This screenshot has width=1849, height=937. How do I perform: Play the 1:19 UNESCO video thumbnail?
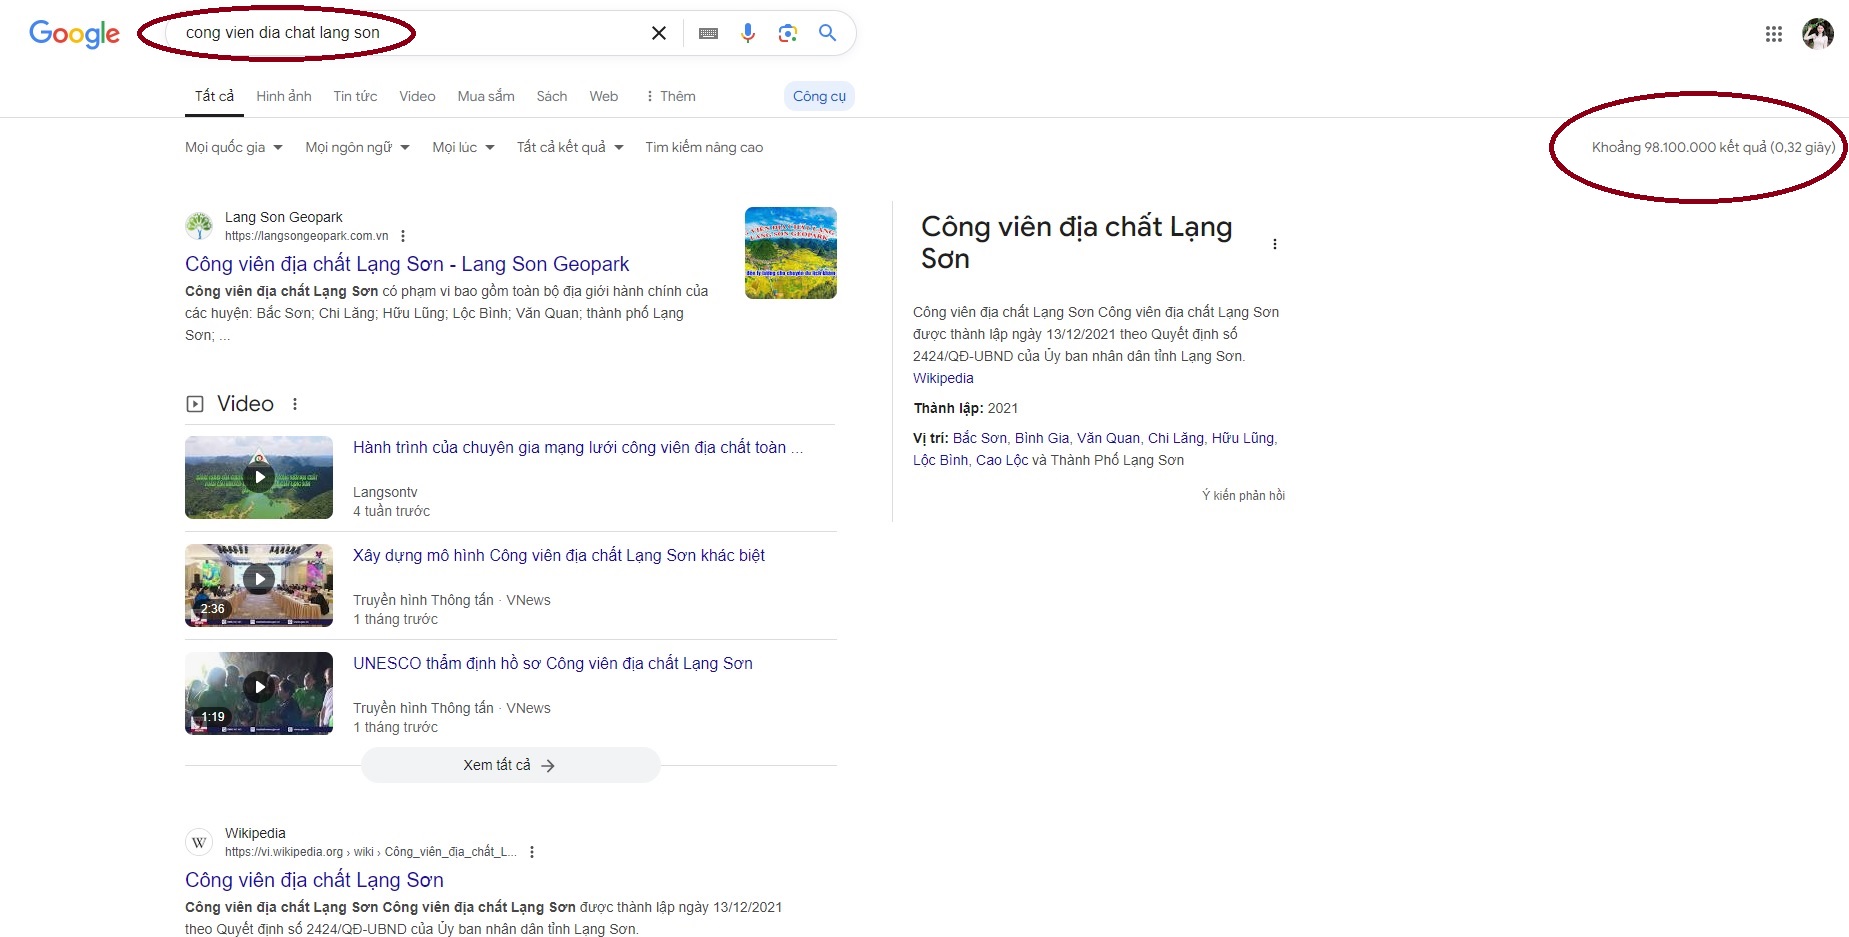[259, 693]
